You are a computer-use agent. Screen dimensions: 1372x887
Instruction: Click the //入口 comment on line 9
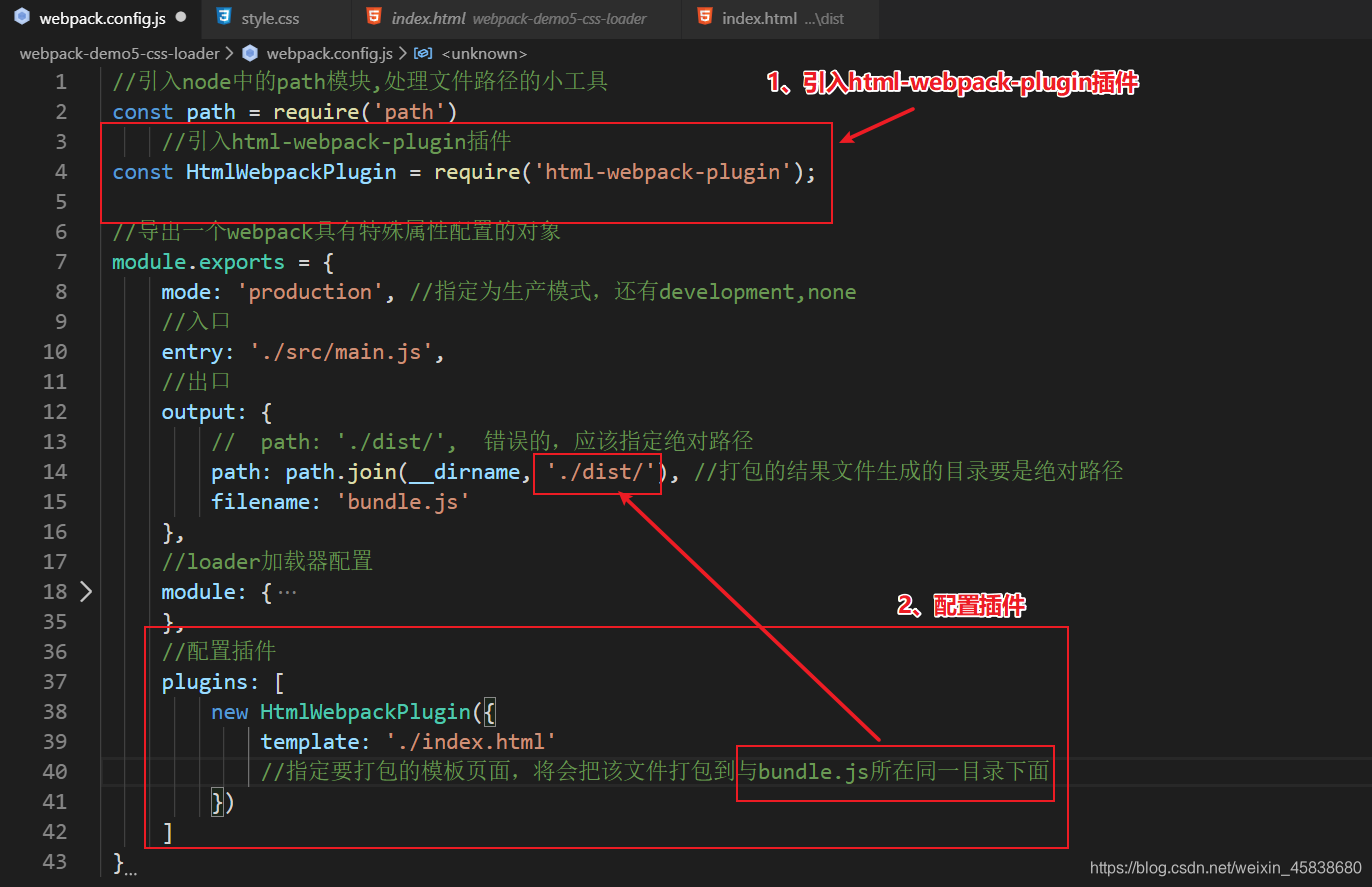196,321
